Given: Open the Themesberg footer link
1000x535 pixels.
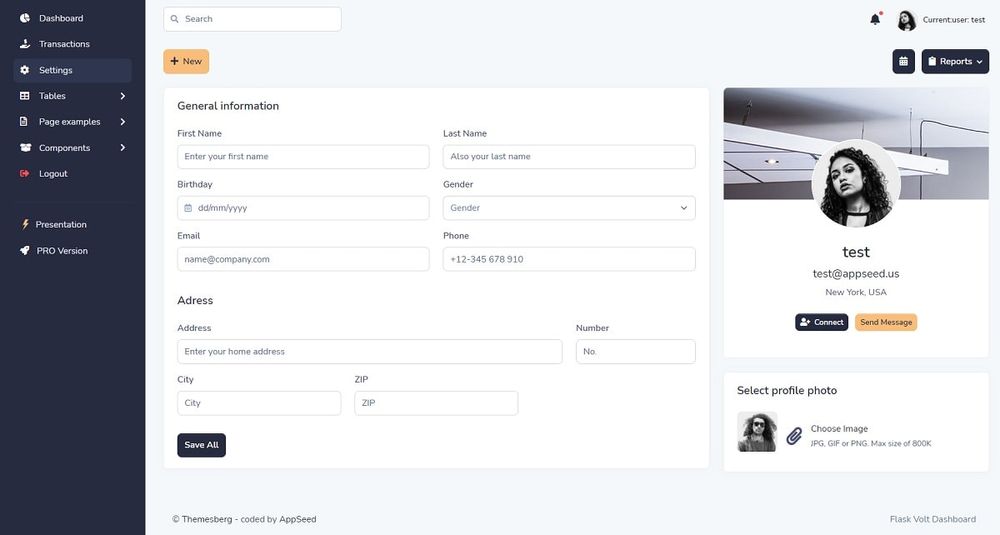Looking at the screenshot, I should [207, 519].
